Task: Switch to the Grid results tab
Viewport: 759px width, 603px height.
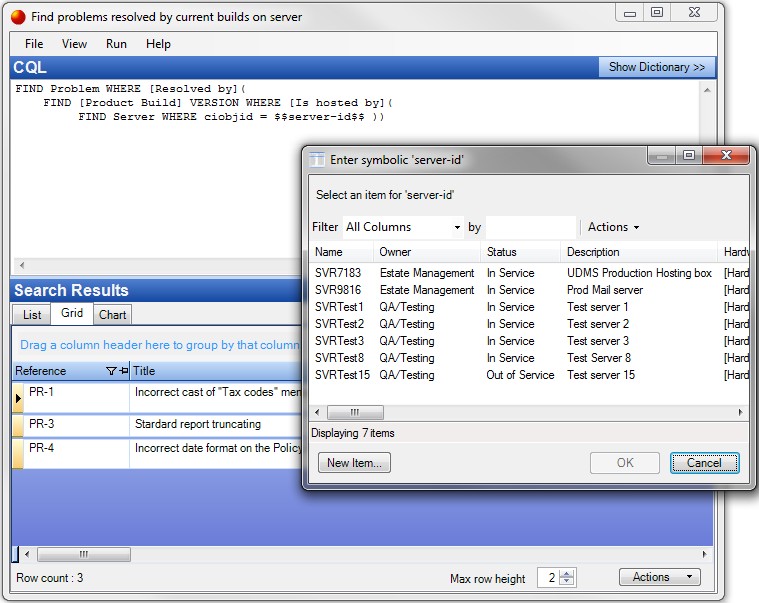Action: (72, 313)
